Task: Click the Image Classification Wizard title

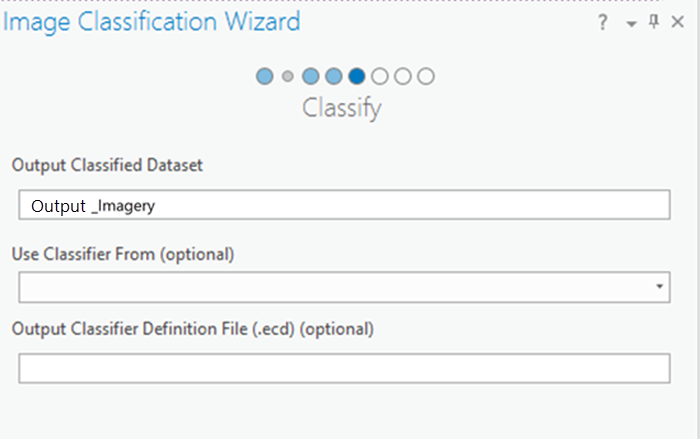Action: tap(151, 22)
